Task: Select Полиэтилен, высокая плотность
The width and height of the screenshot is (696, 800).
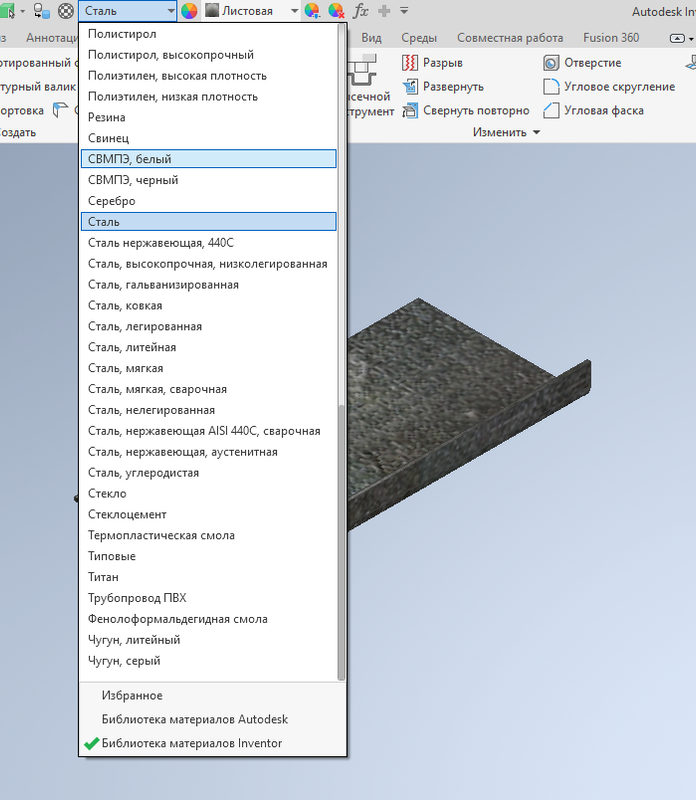Action: 209,76
